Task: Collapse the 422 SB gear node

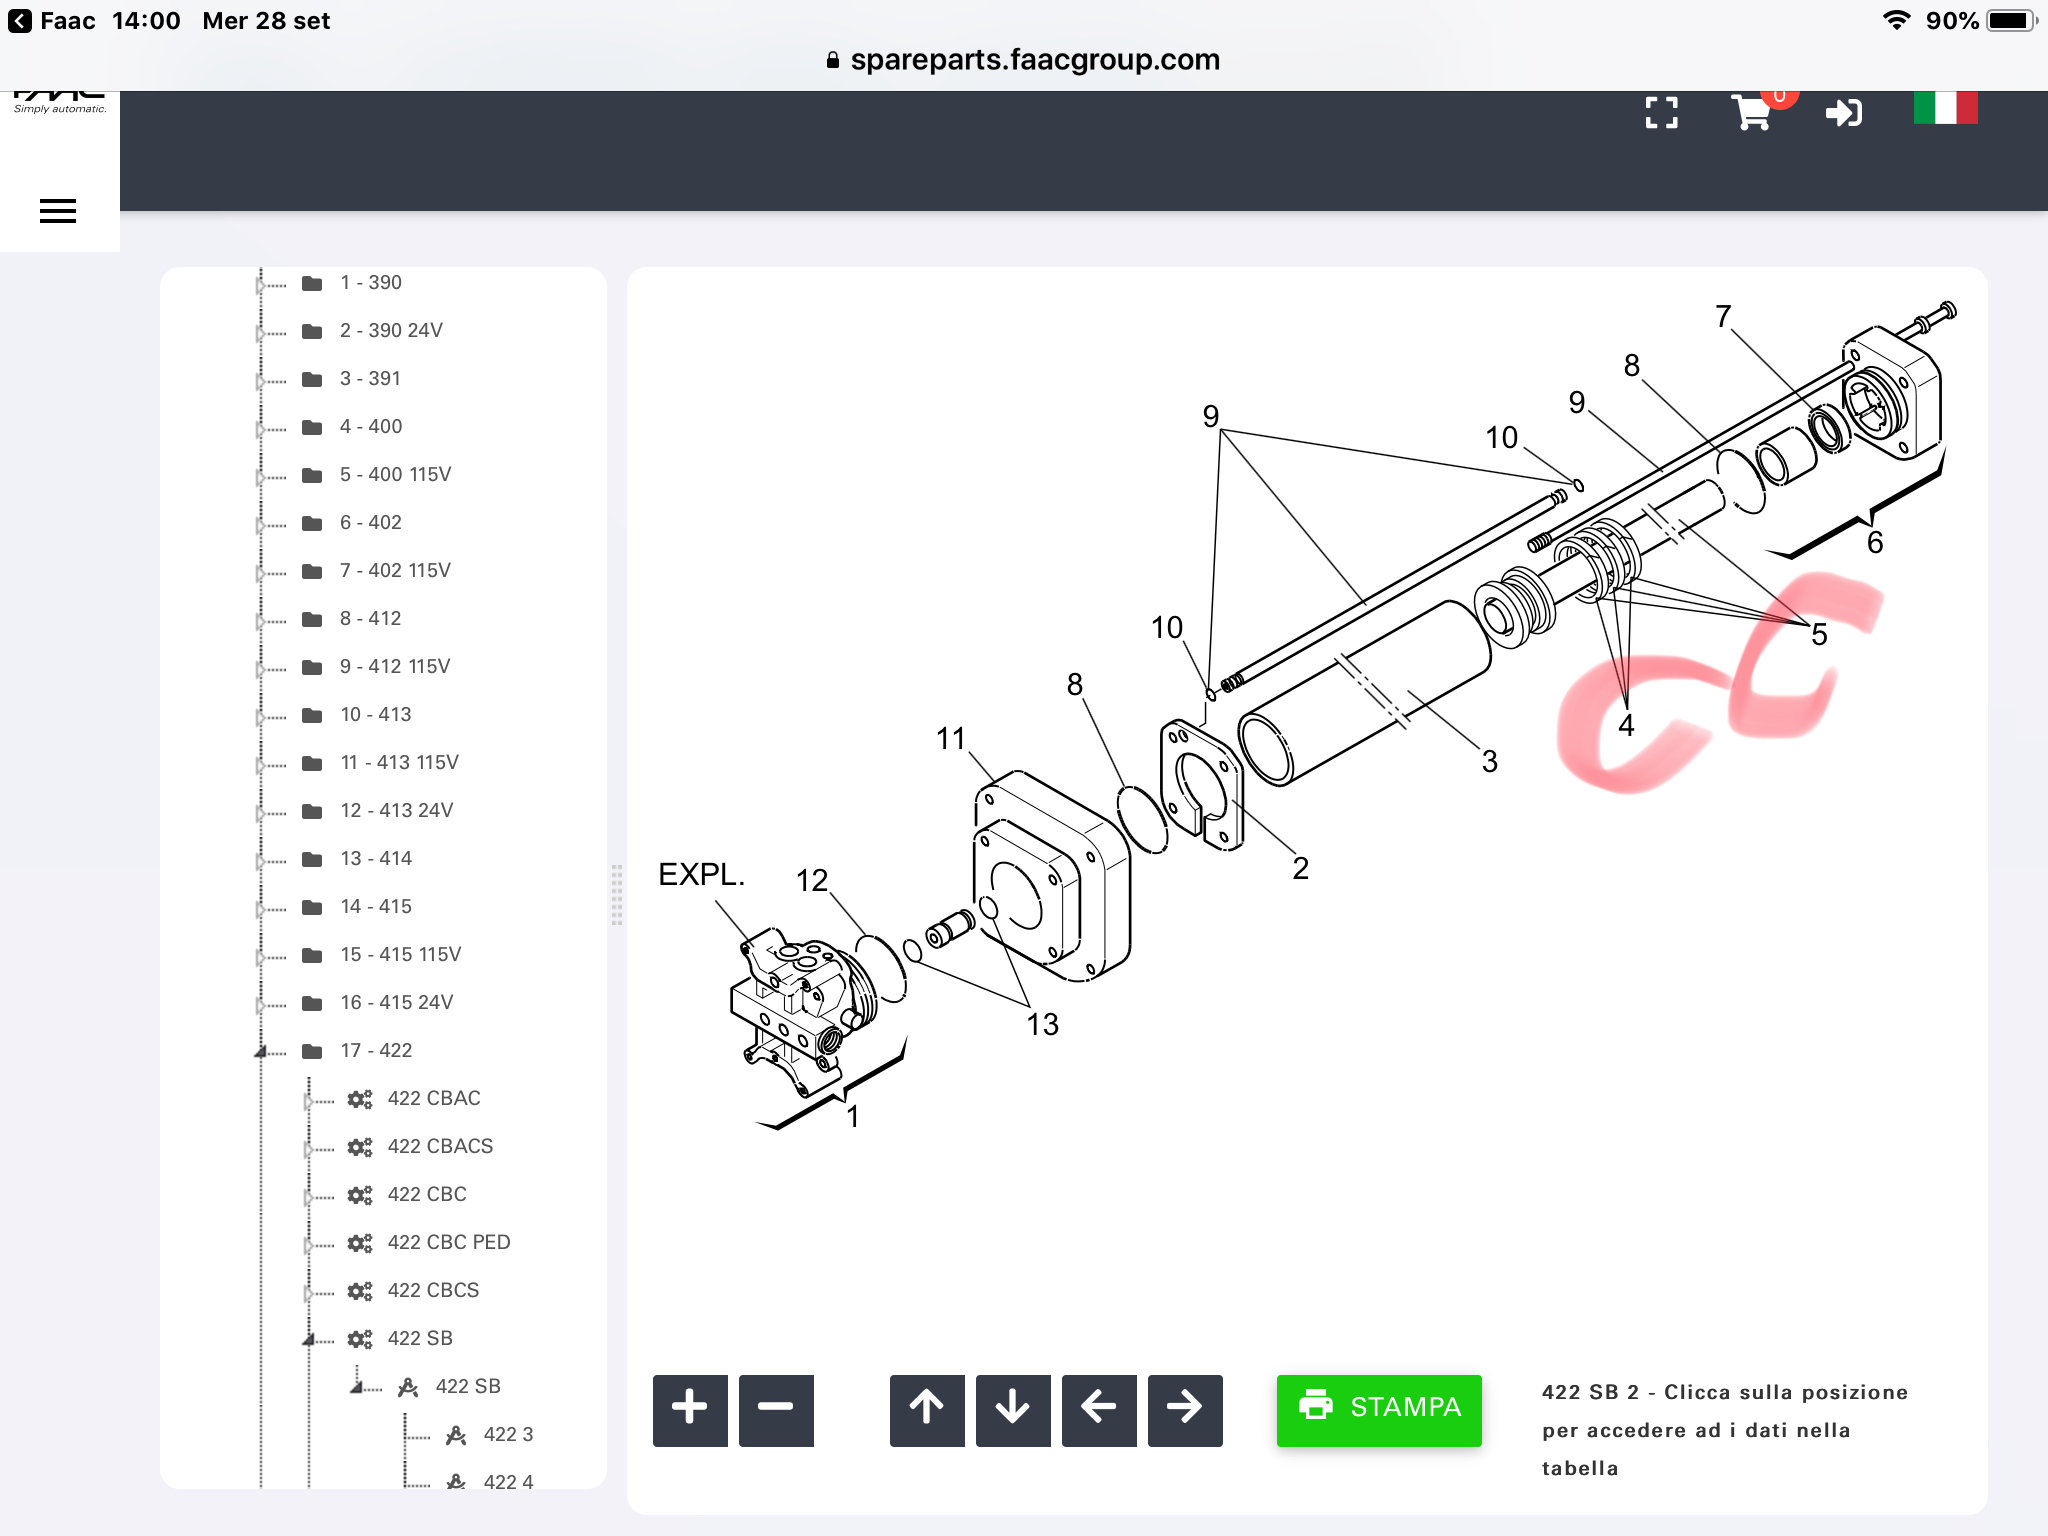Action: 308,1339
